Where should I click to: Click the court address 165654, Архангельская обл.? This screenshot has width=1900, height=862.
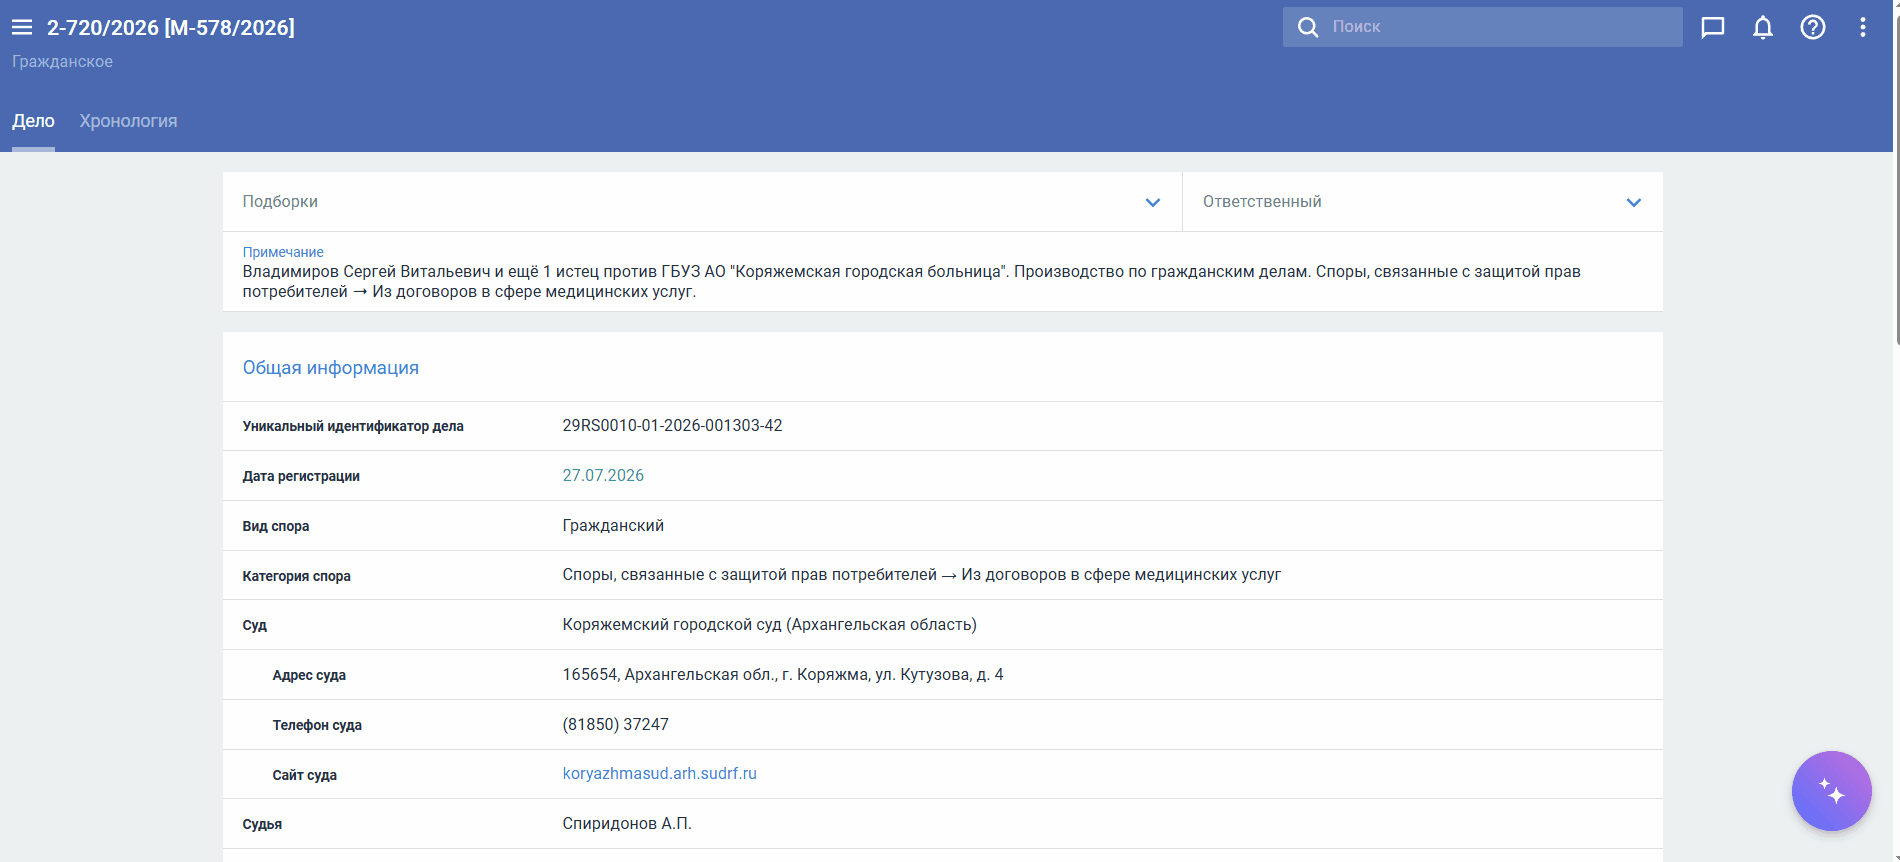[x=783, y=675]
